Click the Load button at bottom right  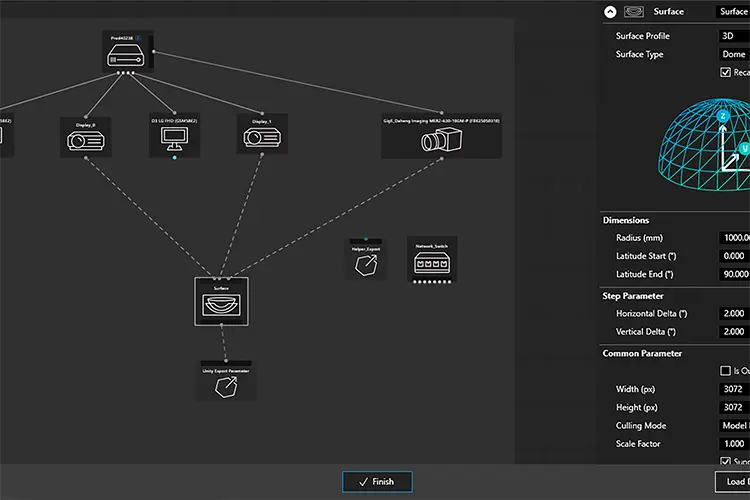point(733,482)
